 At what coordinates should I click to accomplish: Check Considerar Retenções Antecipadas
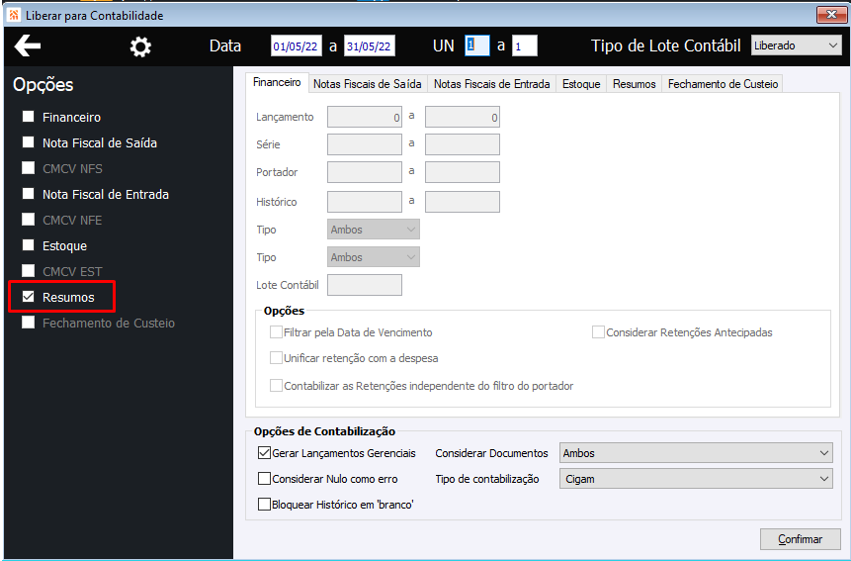tap(598, 332)
